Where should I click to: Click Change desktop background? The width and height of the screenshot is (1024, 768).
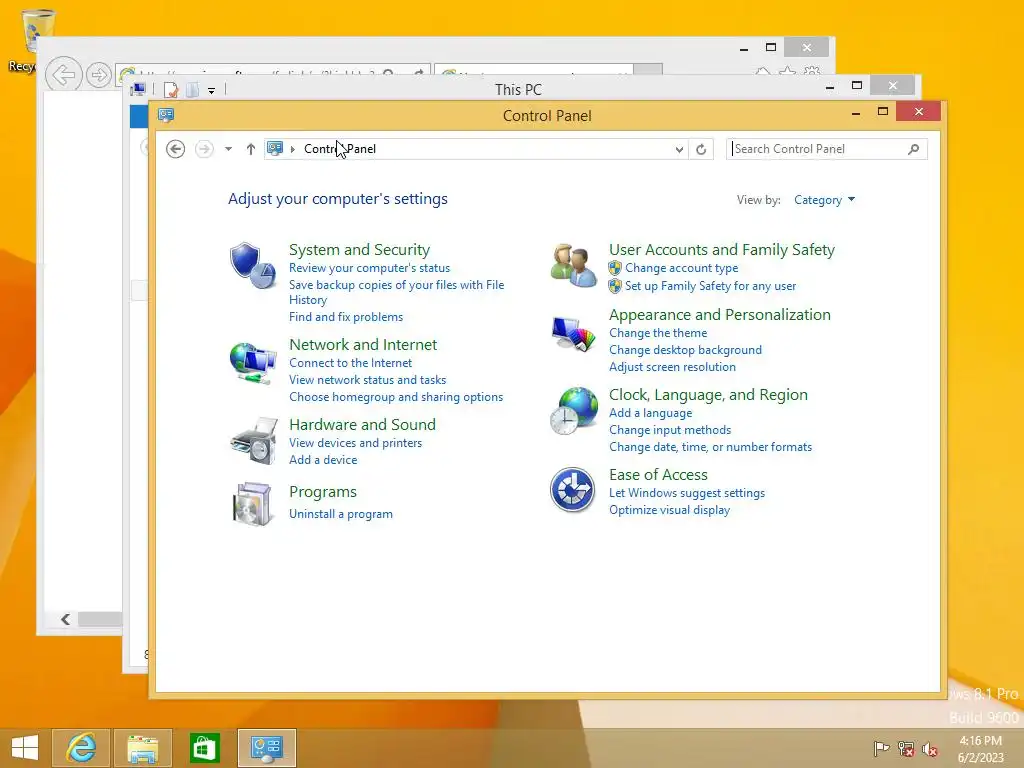[x=685, y=350]
